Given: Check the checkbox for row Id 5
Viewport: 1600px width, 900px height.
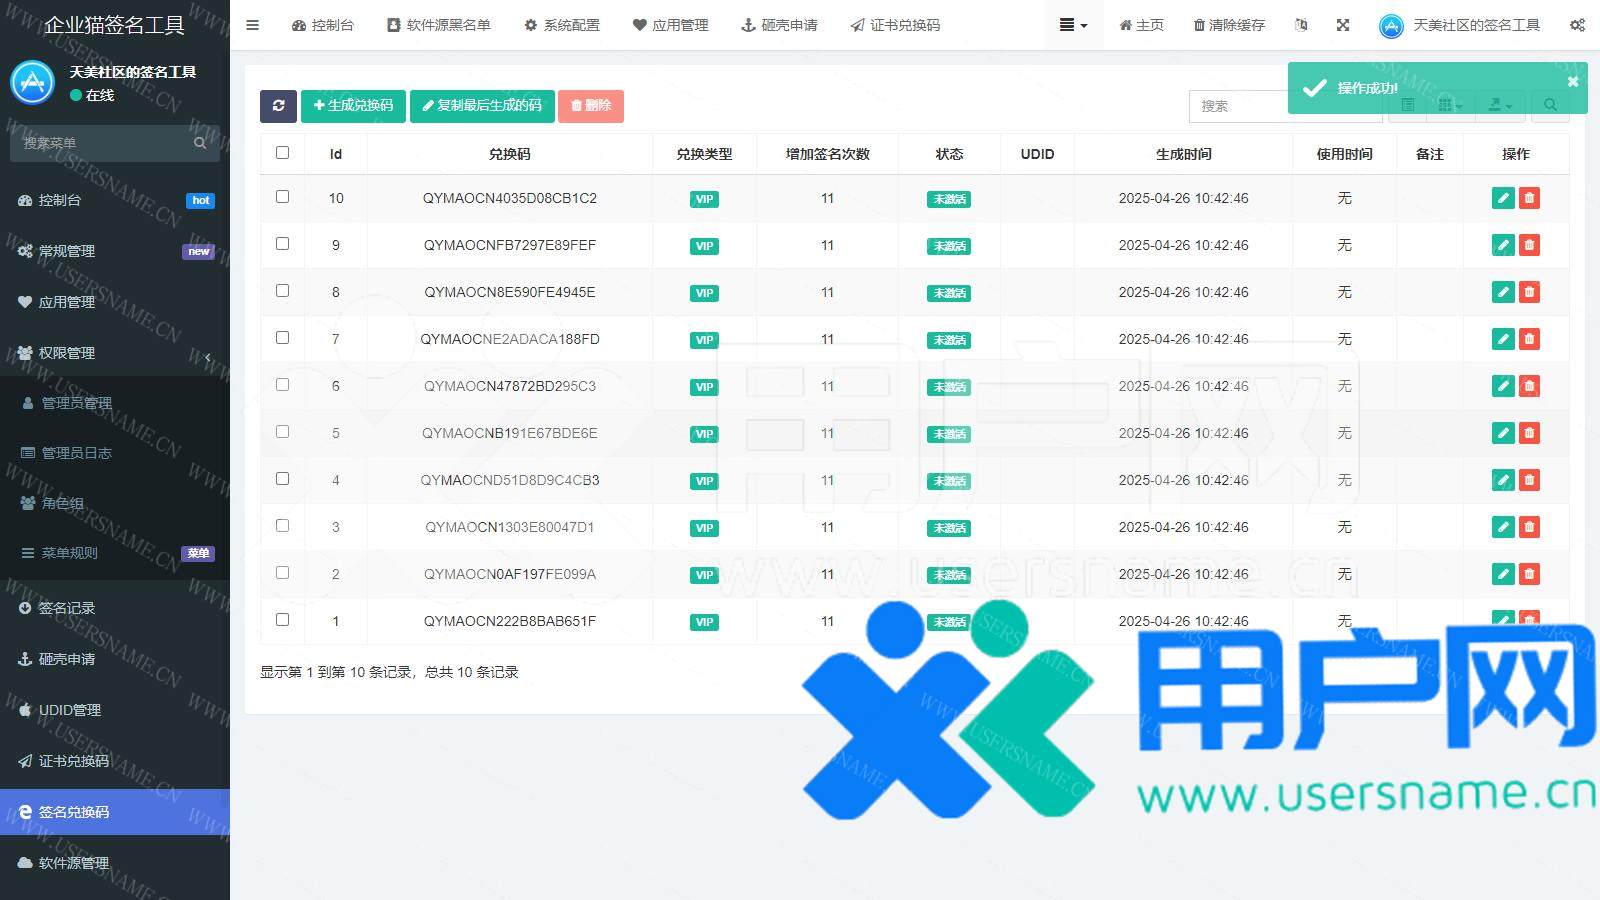Looking at the screenshot, I should pos(282,432).
